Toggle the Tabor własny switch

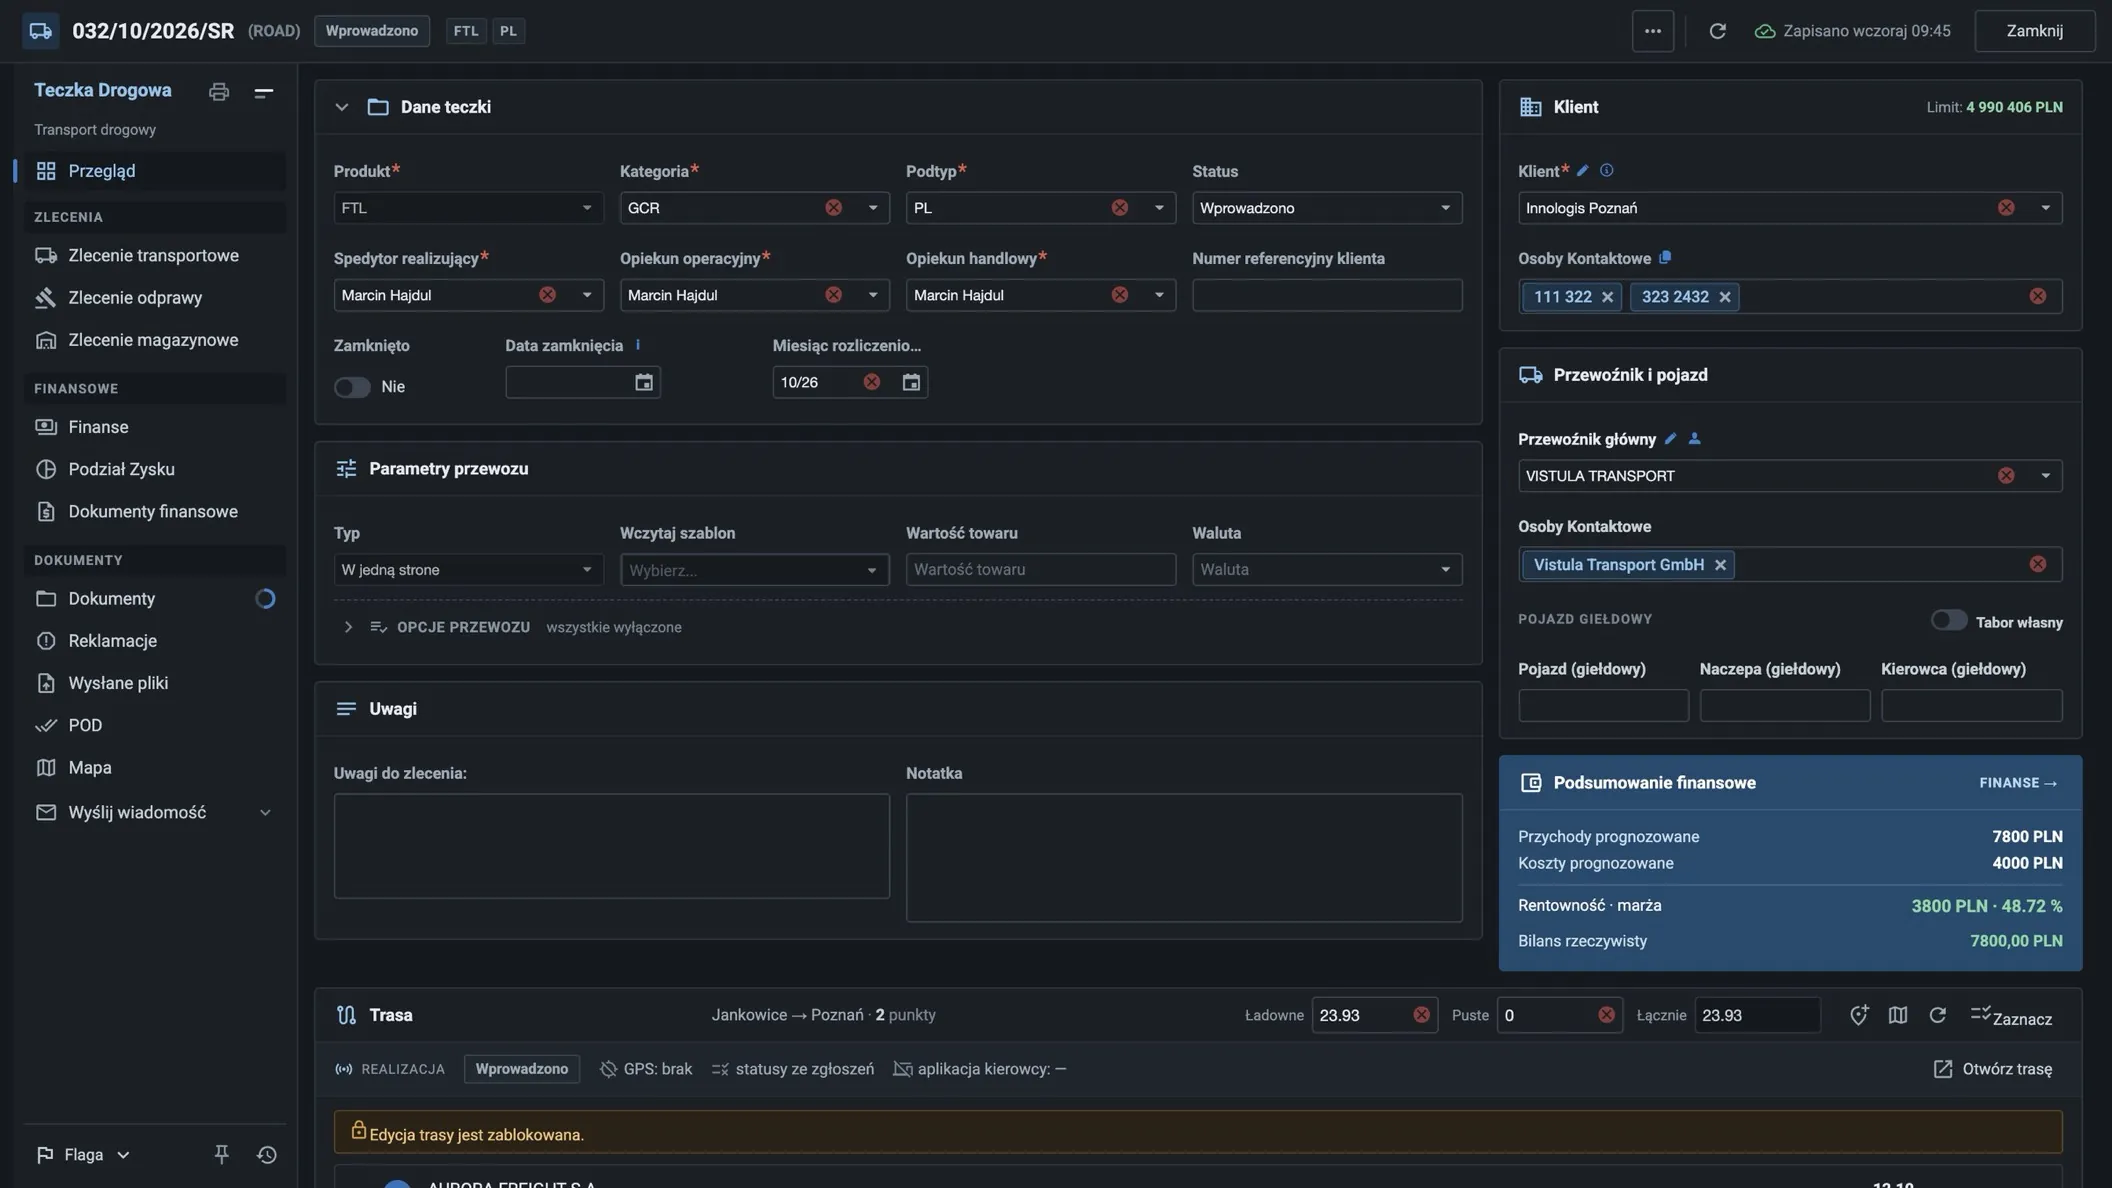pos(1948,621)
